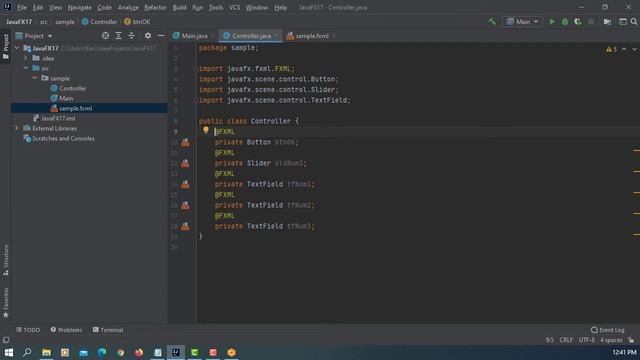This screenshot has height=360, width=640.
Task: Open the Problems tool window
Action: click(x=66, y=330)
